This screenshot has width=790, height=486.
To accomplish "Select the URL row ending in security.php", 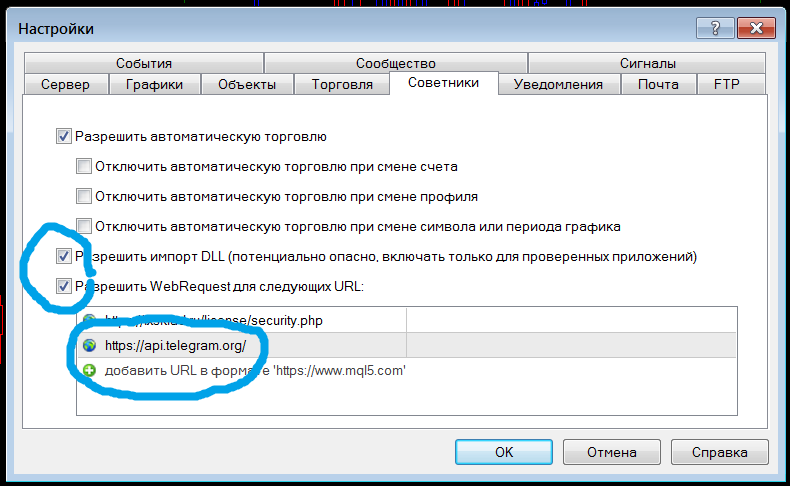I will pyautogui.click(x=407, y=320).
